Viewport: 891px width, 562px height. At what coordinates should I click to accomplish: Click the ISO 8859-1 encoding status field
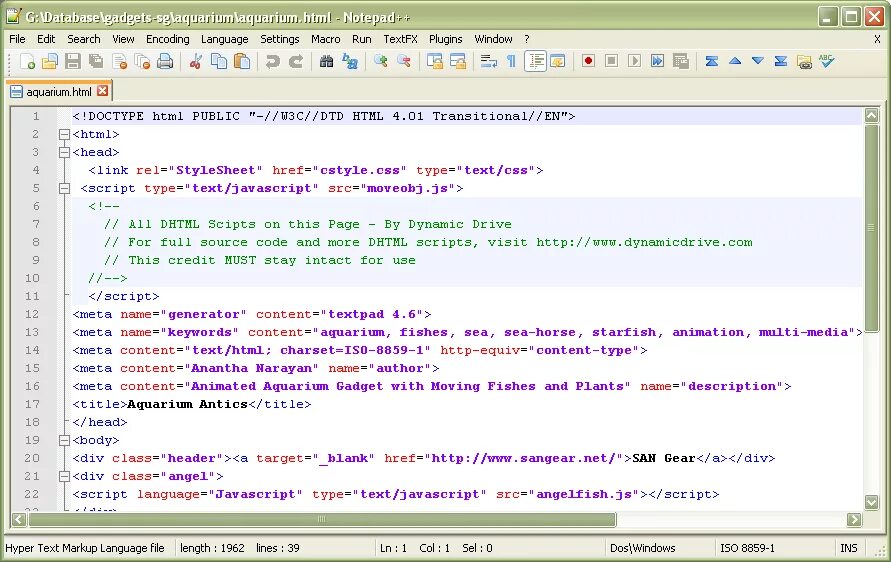747,548
